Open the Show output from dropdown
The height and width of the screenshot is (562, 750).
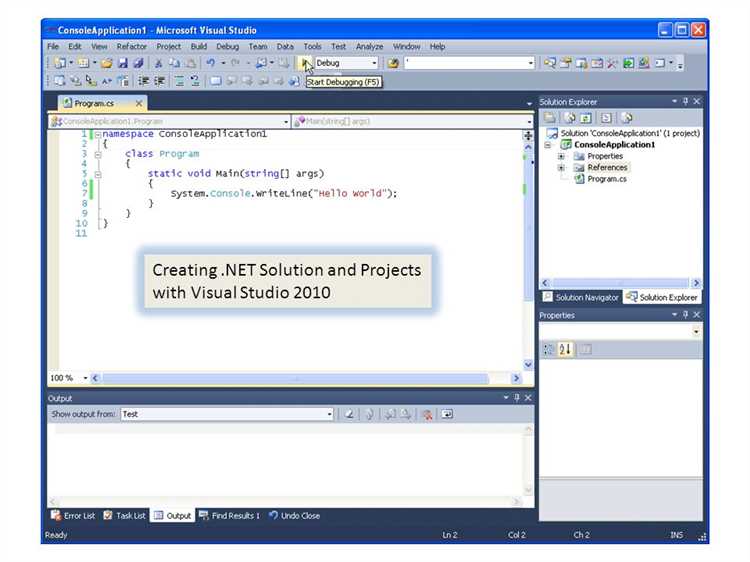(x=330, y=414)
